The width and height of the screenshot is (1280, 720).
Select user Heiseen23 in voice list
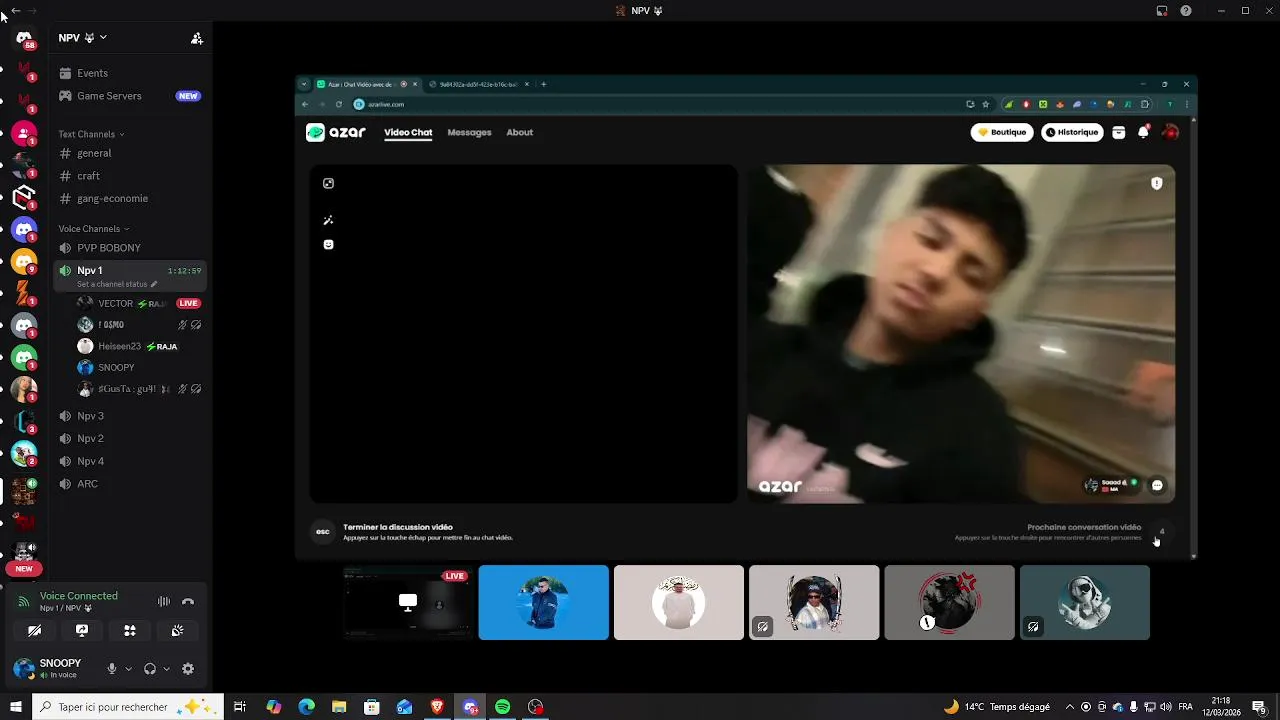140,346
